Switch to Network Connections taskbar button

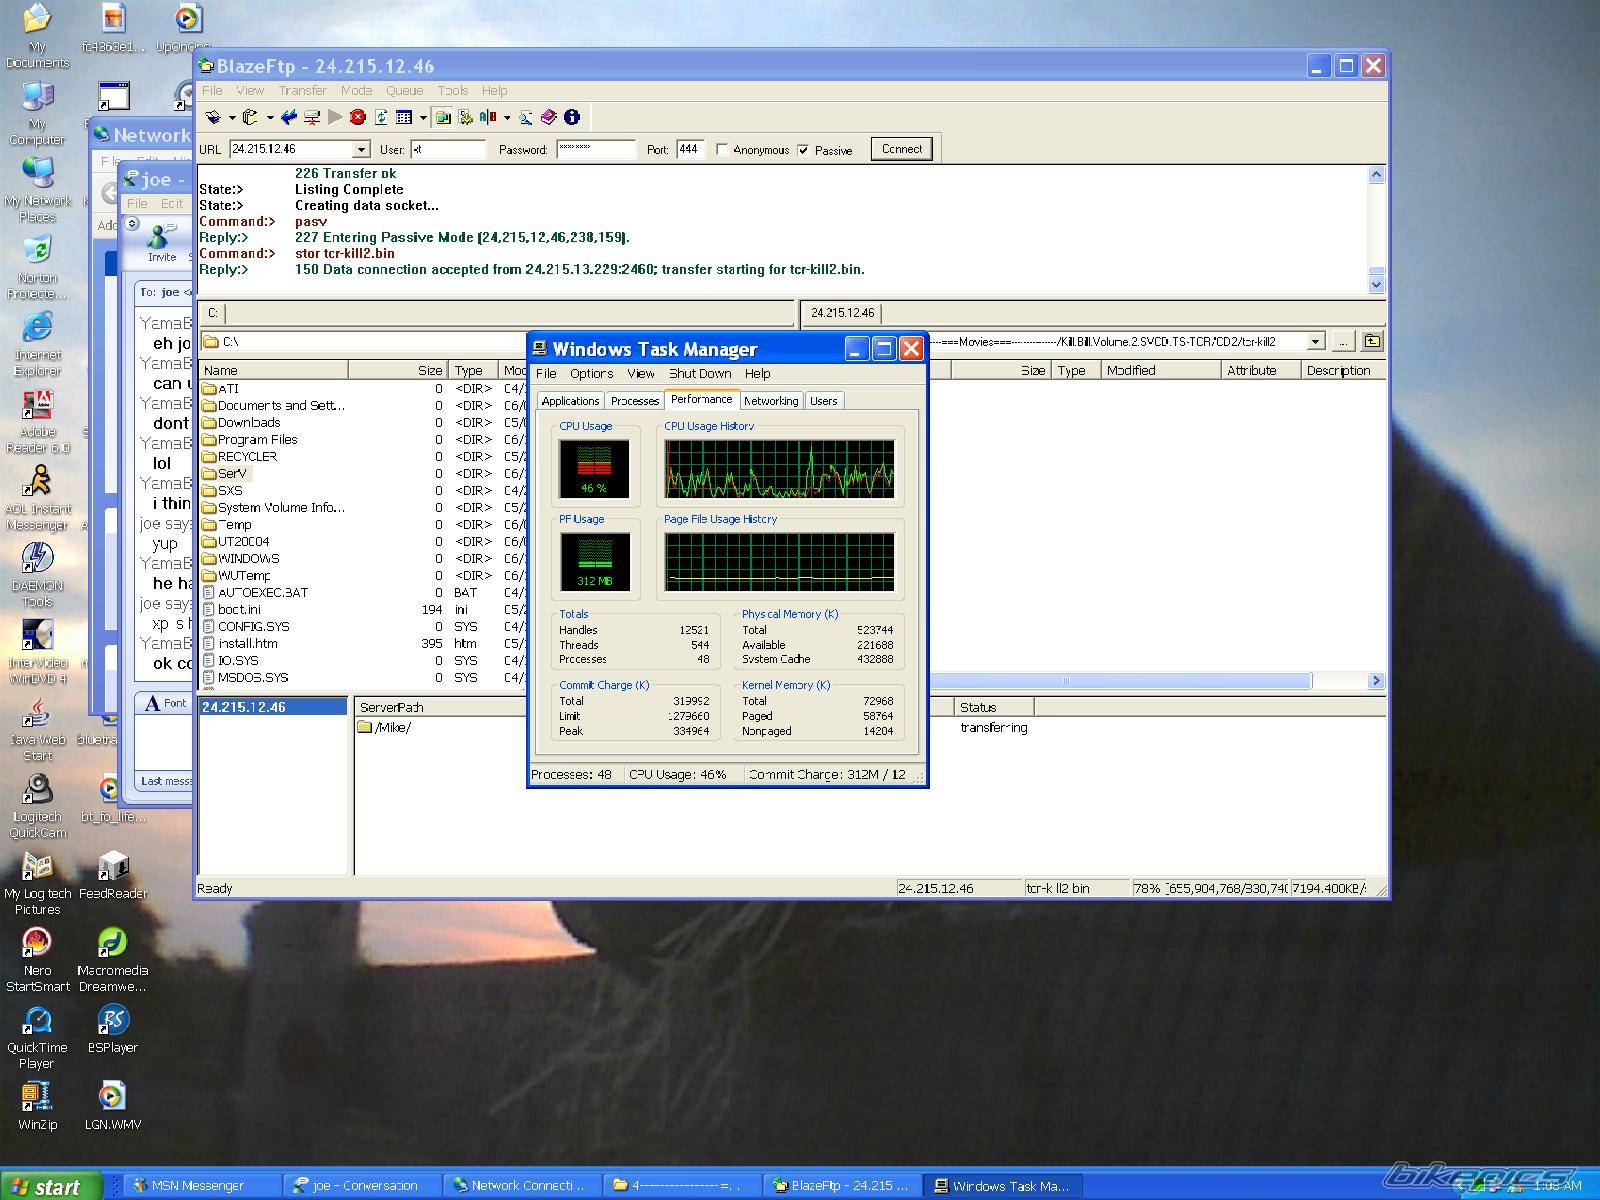coord(523,1186)
